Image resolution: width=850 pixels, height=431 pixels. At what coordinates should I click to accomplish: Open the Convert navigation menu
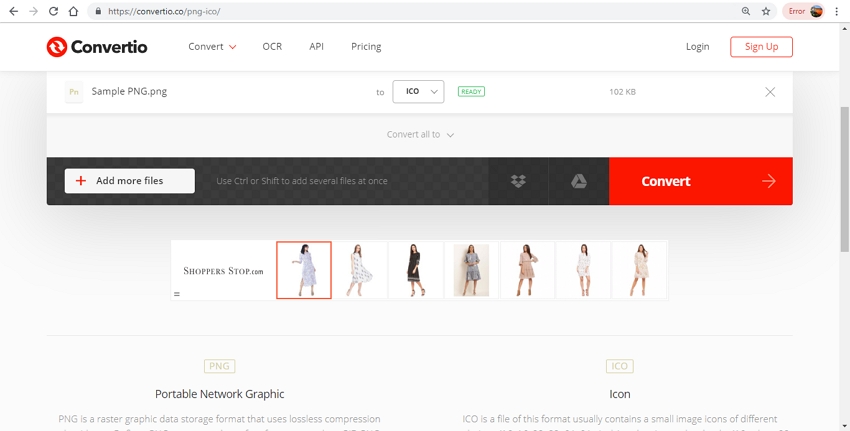[x=212, y=47]
